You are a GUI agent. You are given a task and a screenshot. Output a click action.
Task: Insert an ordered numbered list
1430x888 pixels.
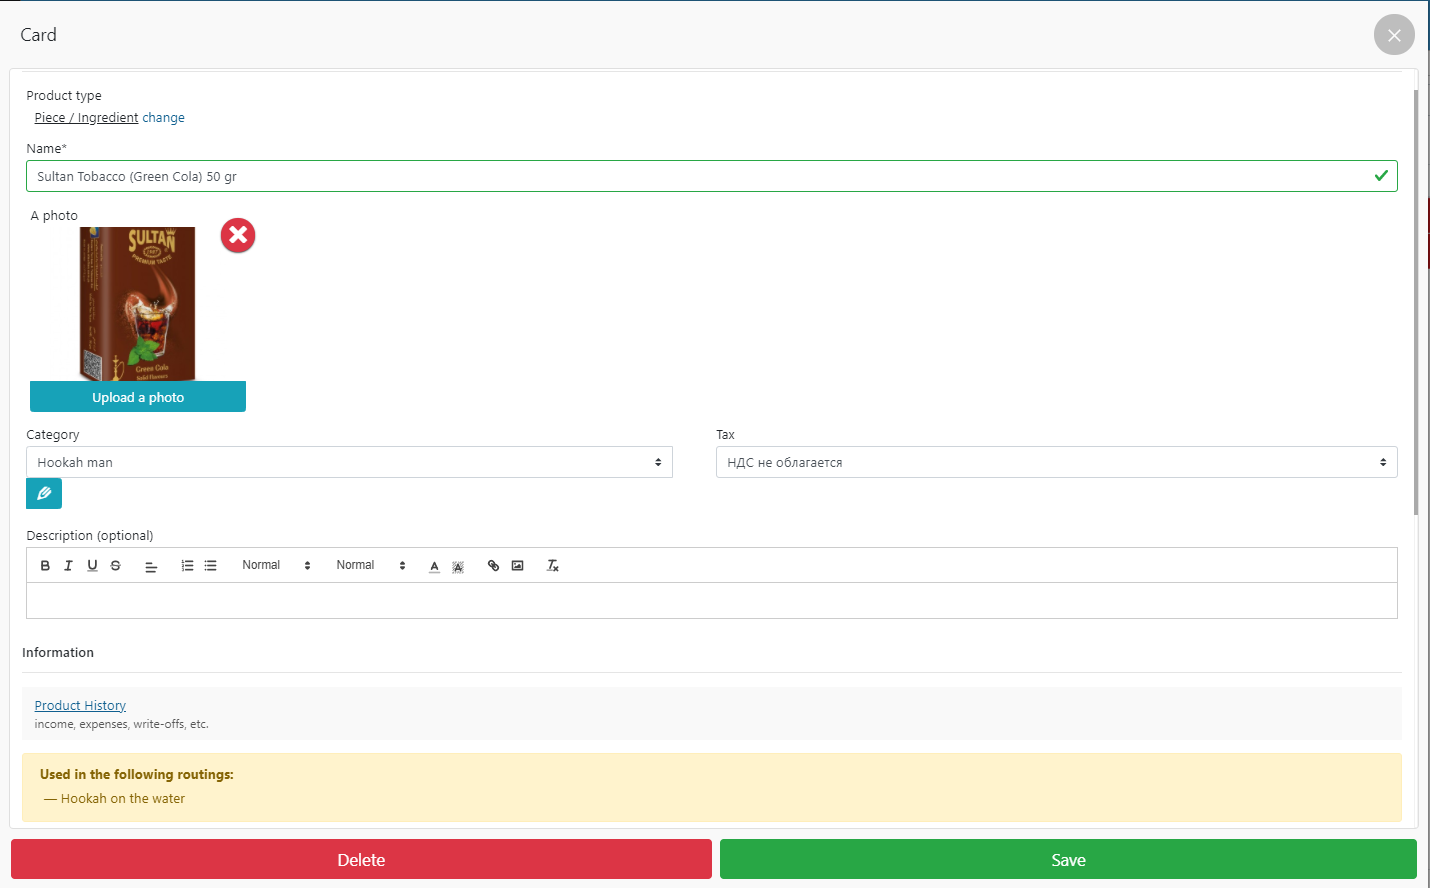(187, 566)
